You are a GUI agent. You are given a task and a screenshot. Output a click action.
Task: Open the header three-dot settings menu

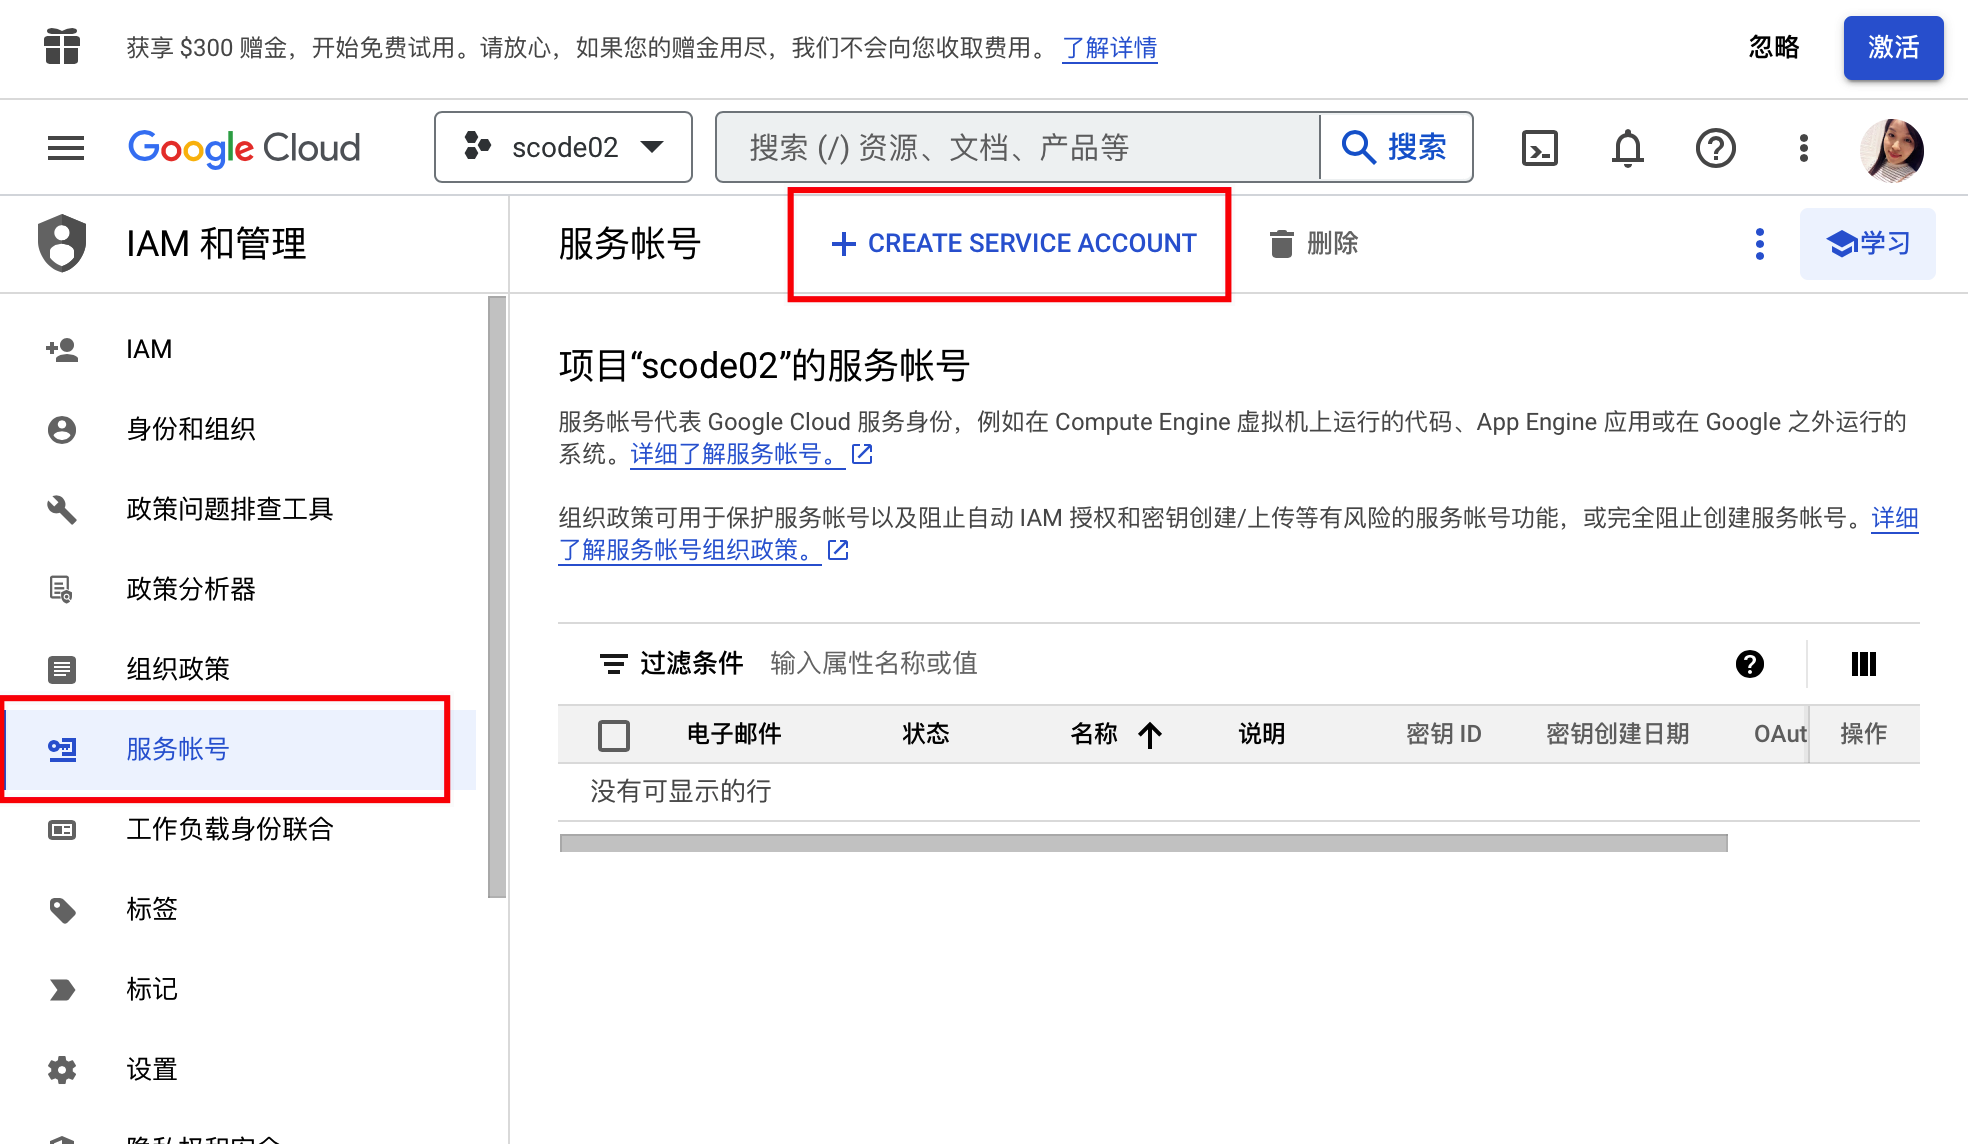1803,148
